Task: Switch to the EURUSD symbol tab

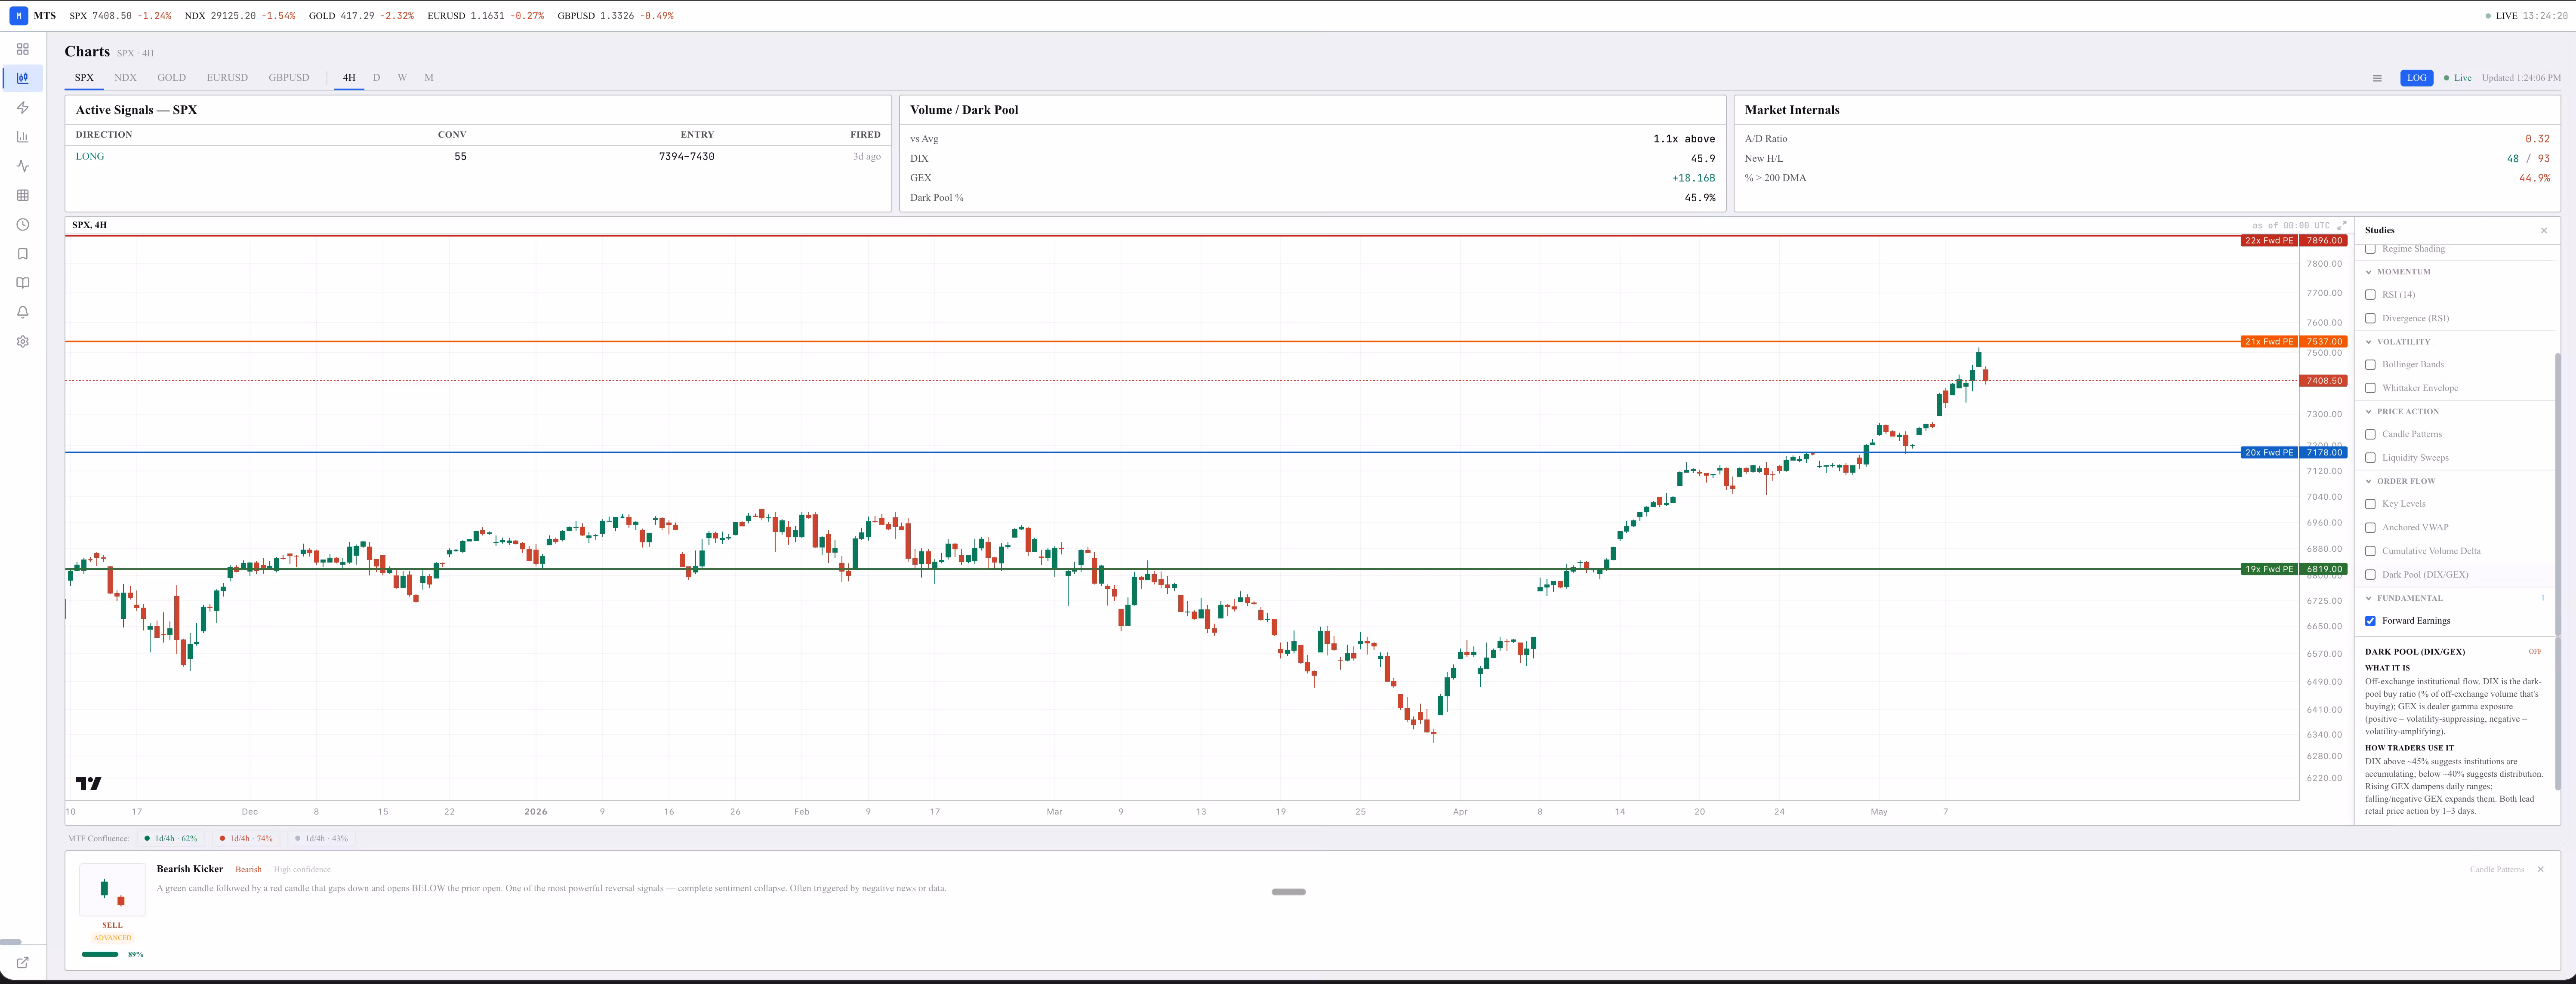Action: pos(227,78)
